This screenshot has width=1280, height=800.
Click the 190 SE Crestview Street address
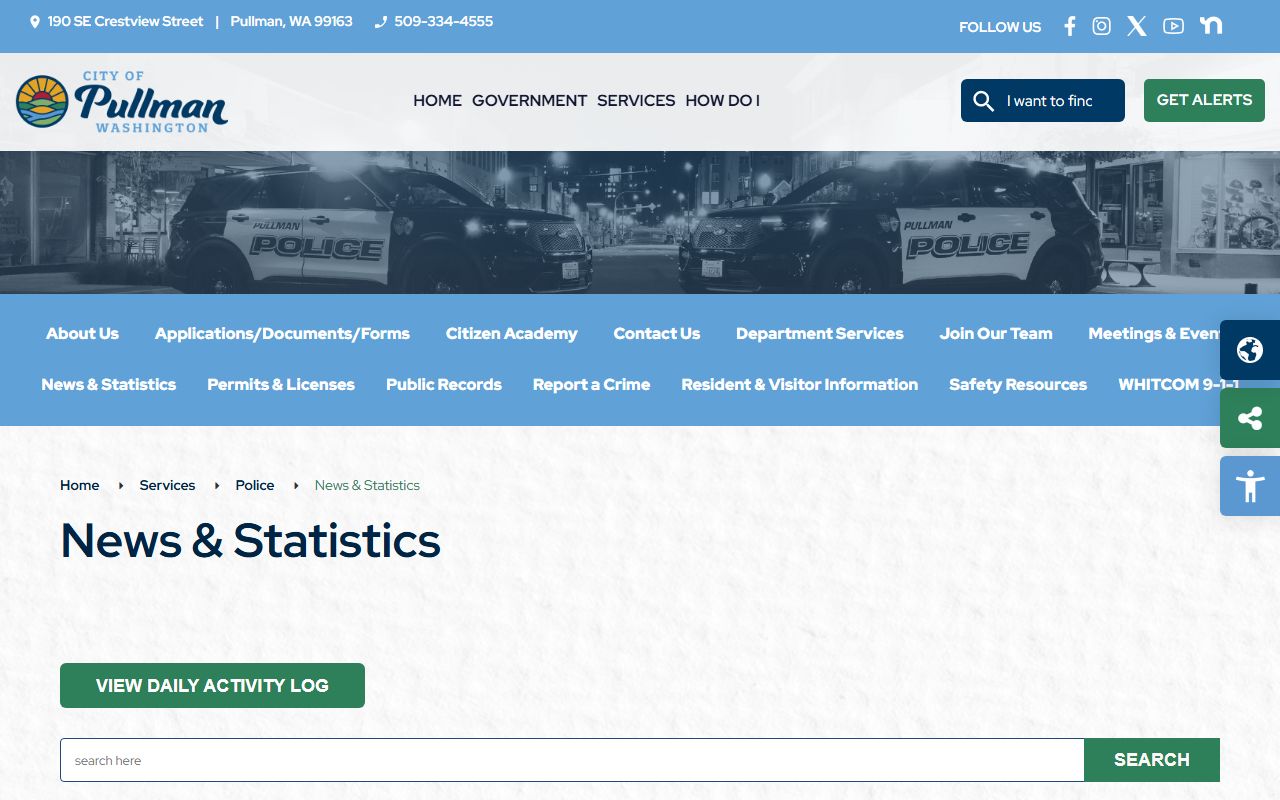(125, 21)
